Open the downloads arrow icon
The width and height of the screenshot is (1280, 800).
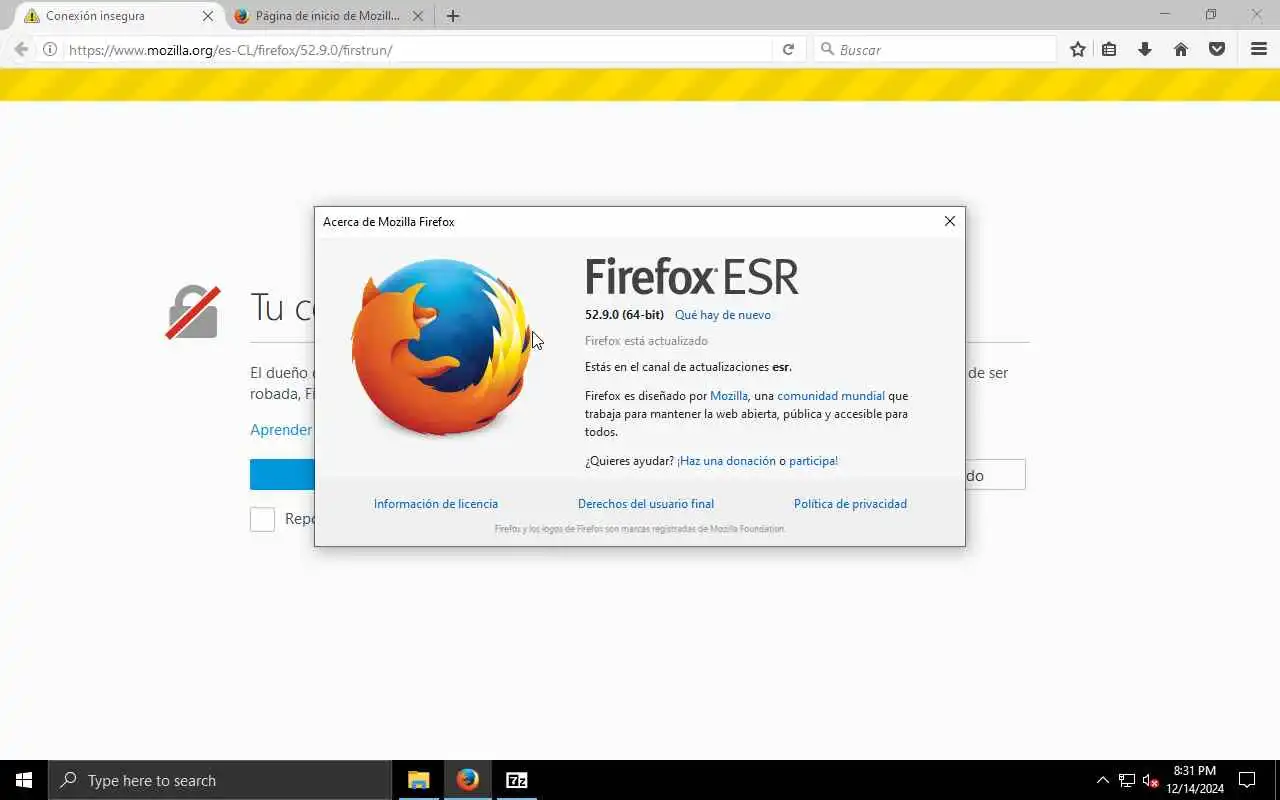1145,49
